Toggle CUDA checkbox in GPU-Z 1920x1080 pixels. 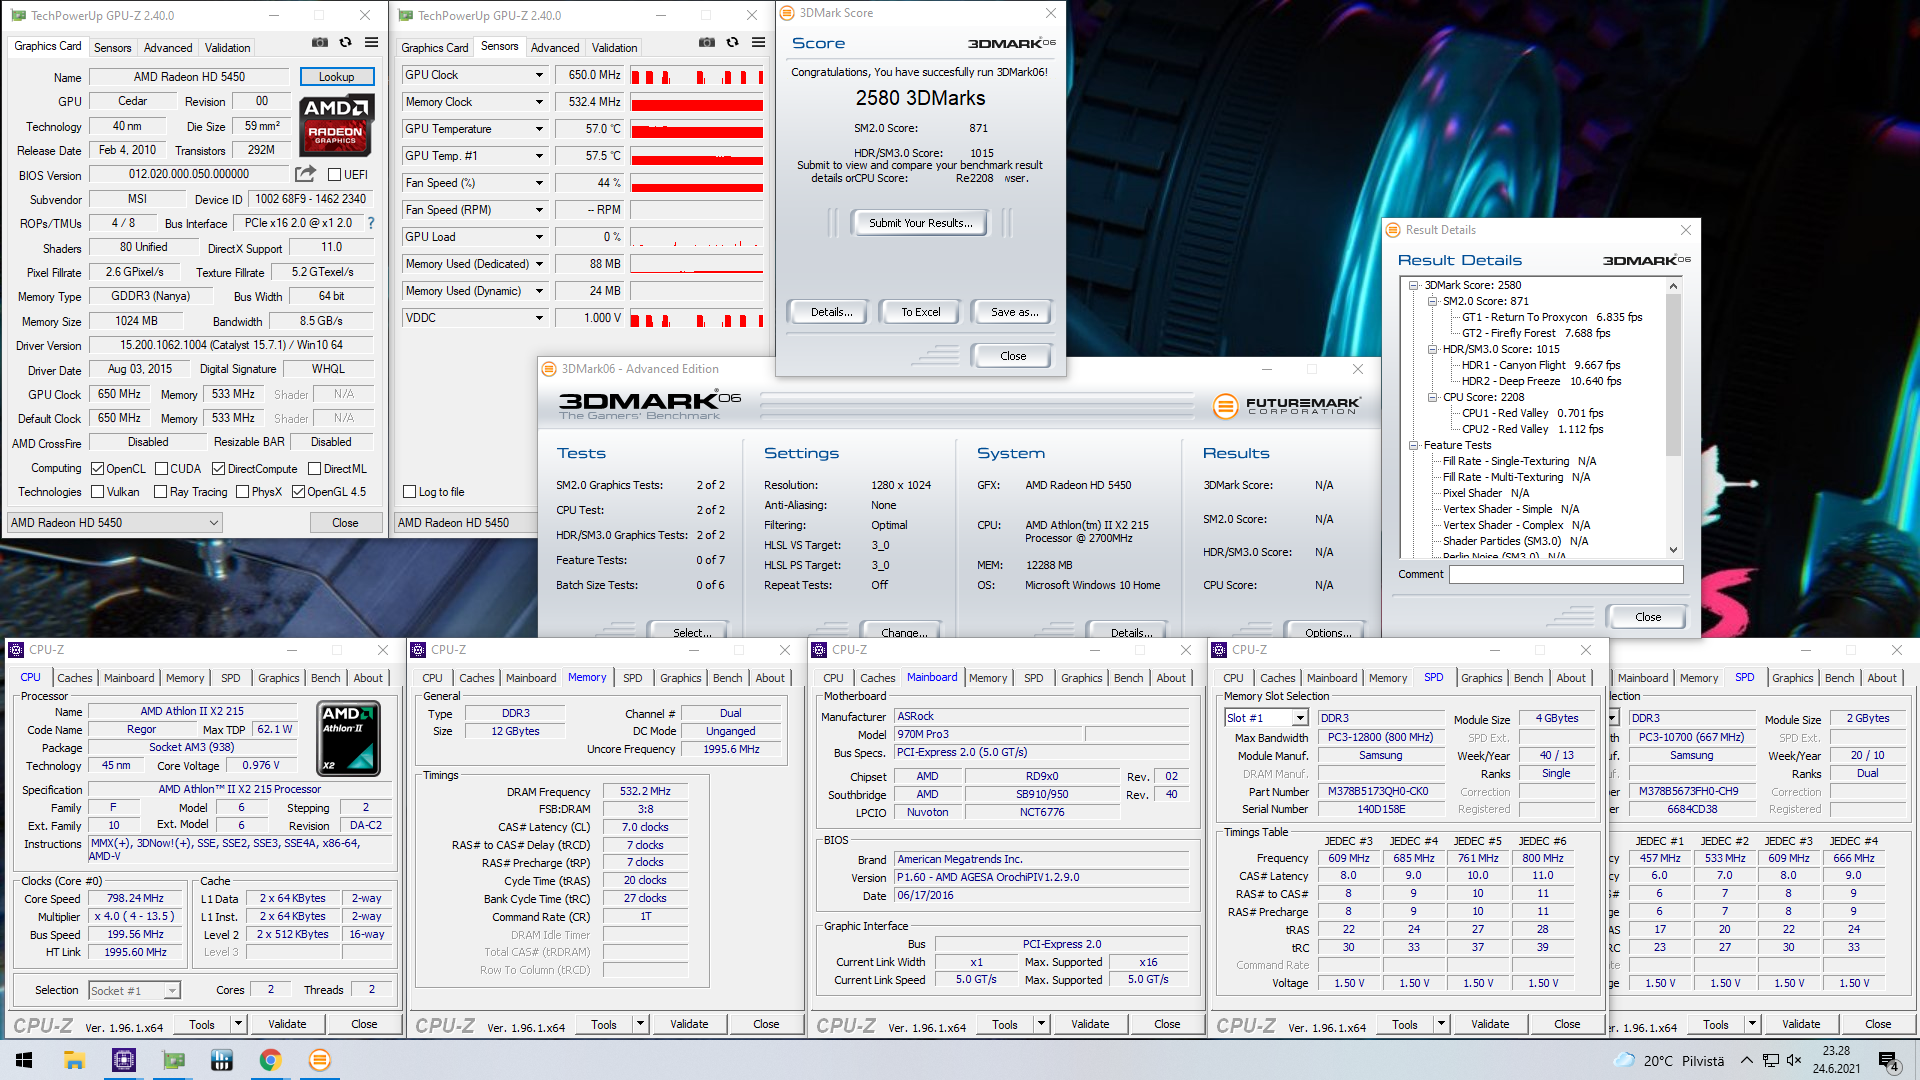162,469
